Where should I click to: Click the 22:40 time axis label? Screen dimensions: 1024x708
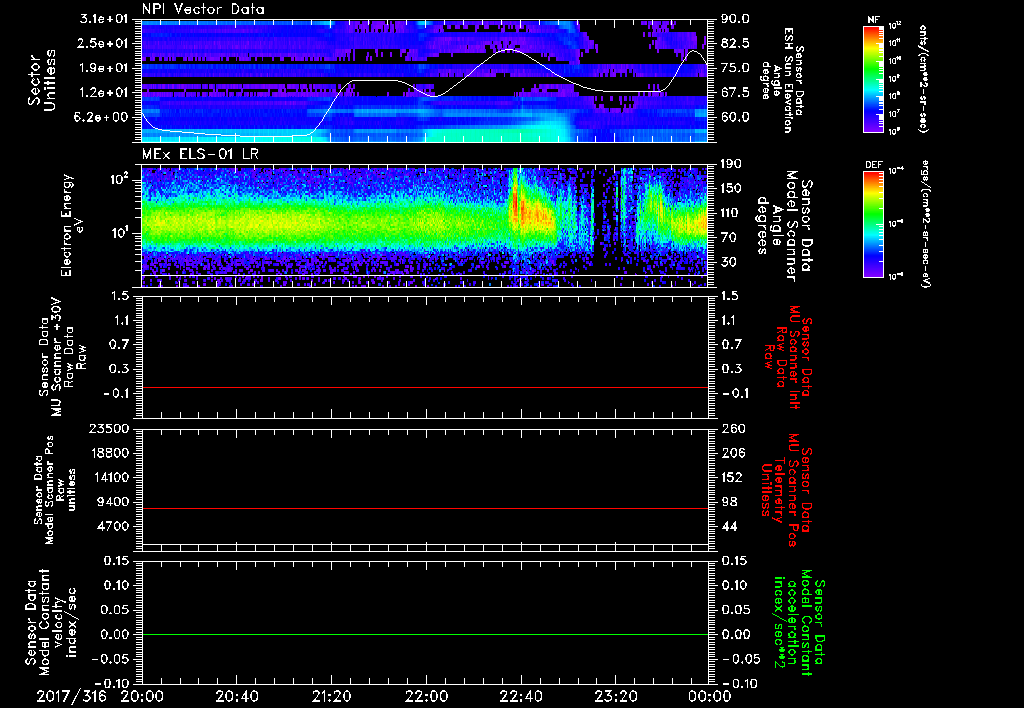tap(520, 695)
